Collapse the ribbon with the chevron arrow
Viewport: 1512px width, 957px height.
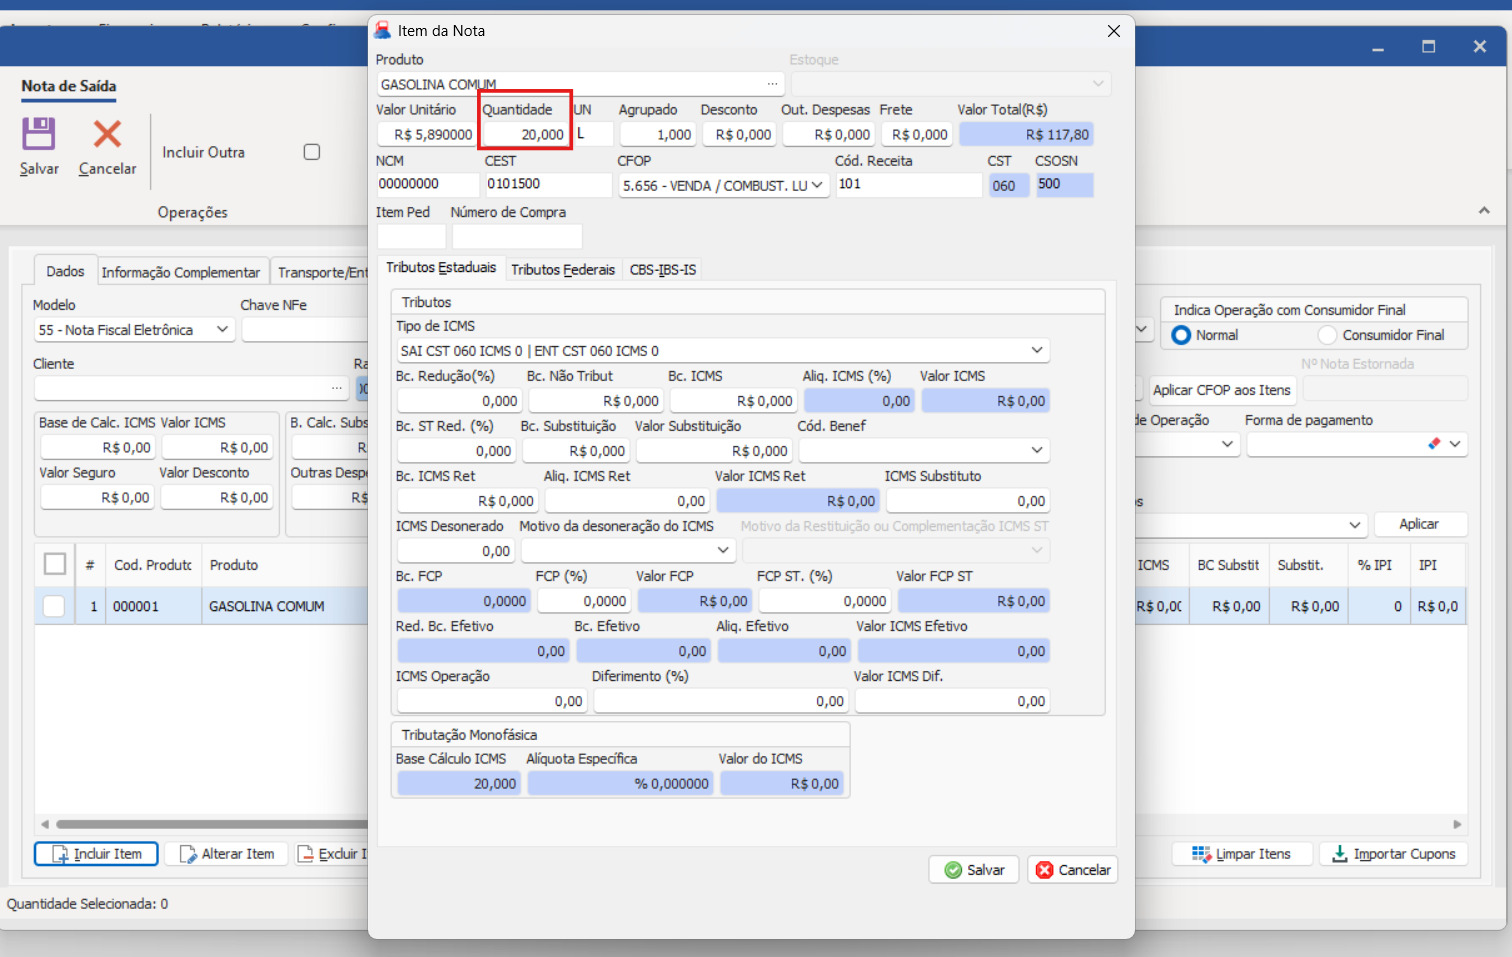[x=1484, y=211]
